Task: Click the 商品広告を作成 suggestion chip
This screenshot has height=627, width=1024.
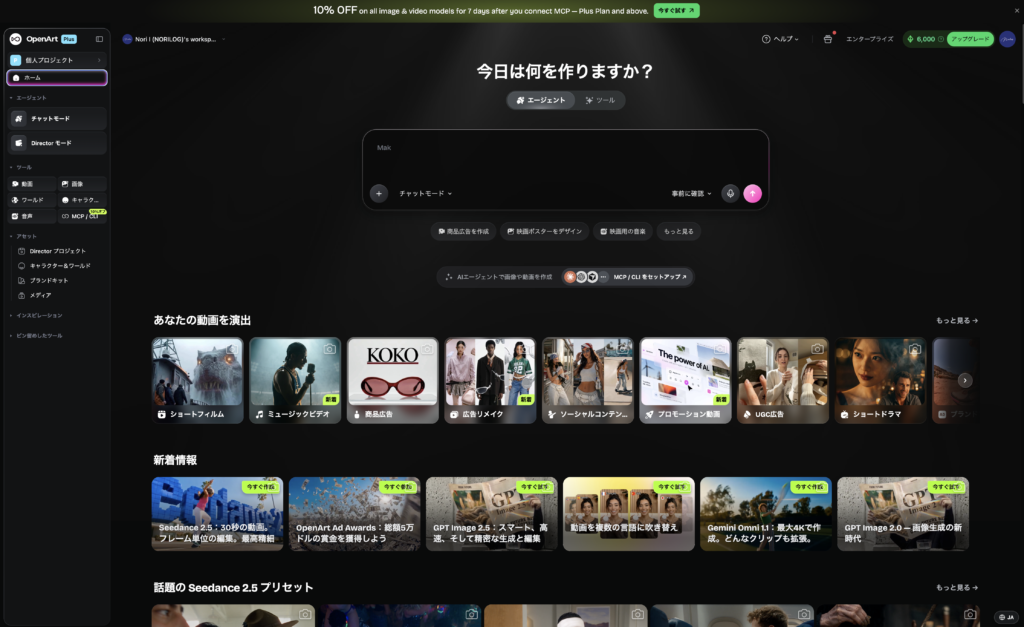Action: coord(464,231)
